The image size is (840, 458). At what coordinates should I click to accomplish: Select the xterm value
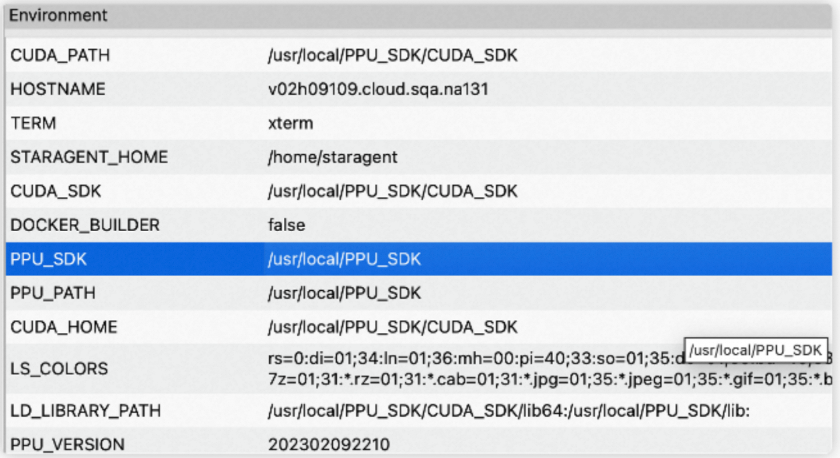pos(290,123)
